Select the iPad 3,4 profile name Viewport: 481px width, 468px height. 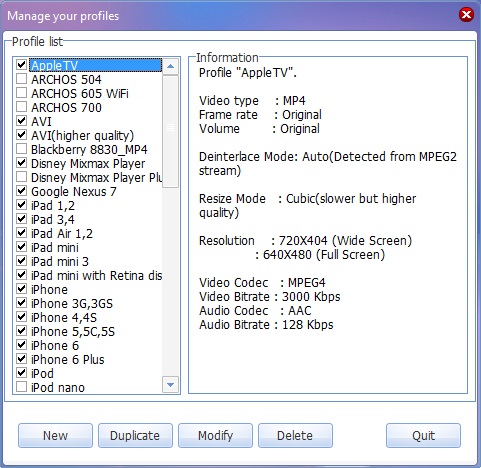[x=53, y=219]
